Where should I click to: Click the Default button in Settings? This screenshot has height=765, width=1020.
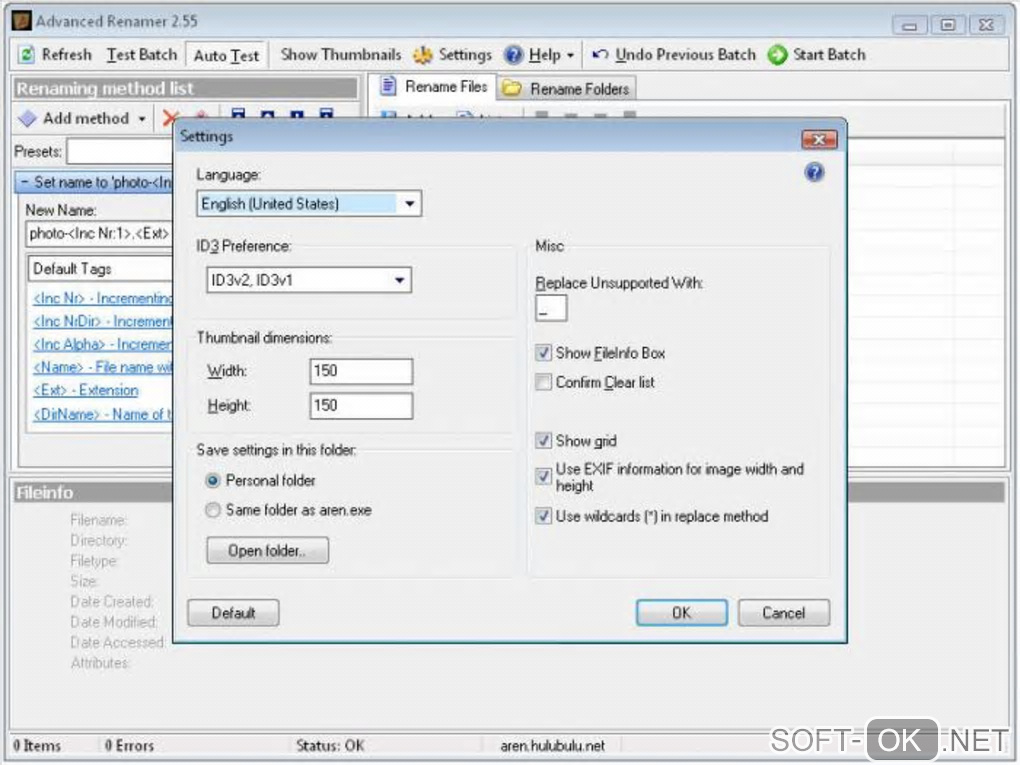click(x=233, y=613)
